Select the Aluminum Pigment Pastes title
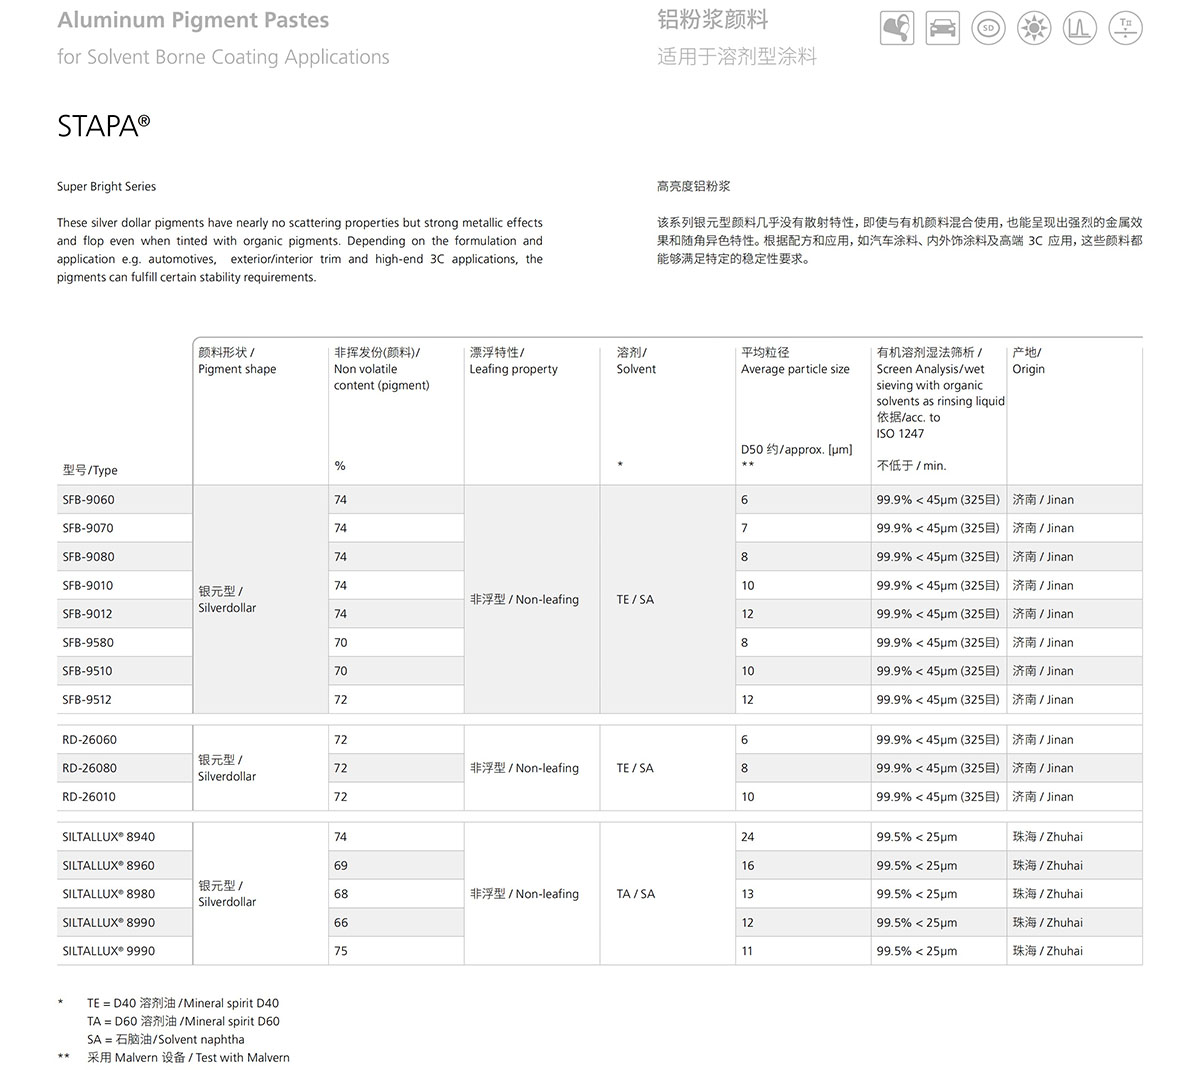The image size is (1200, 1070). point(193,20)
